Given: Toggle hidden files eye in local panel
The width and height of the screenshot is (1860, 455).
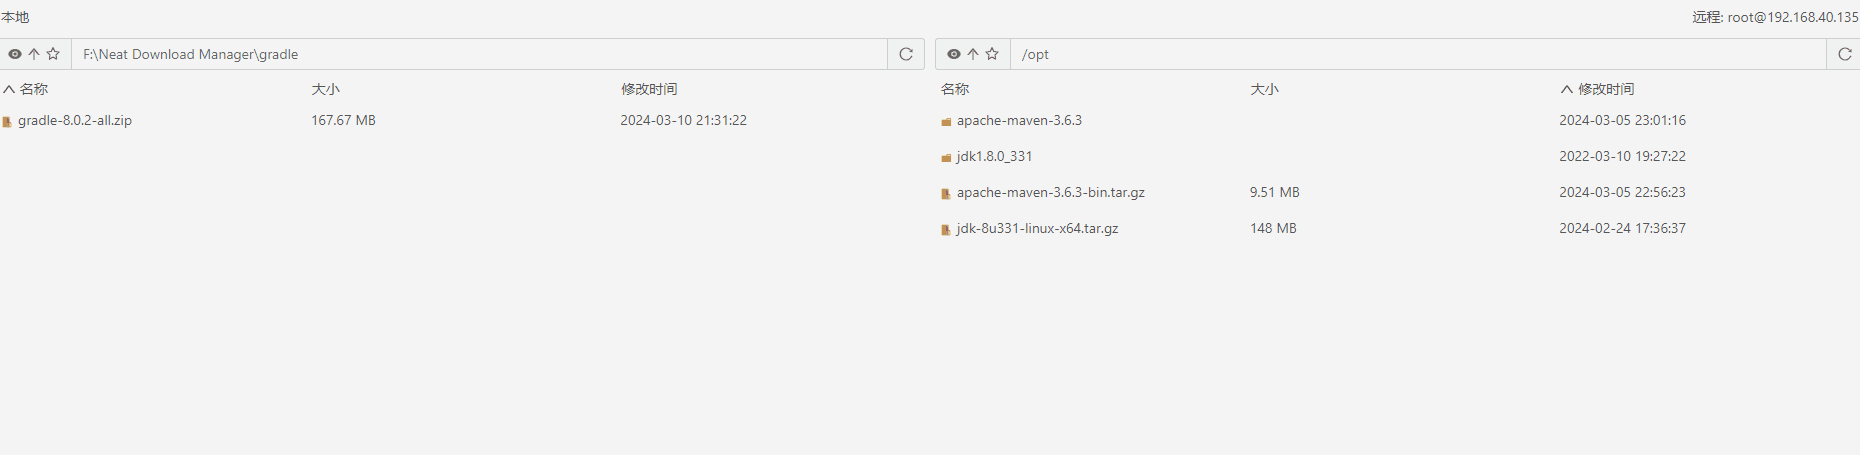Looking at the screenshot, I should pos(15,54).
